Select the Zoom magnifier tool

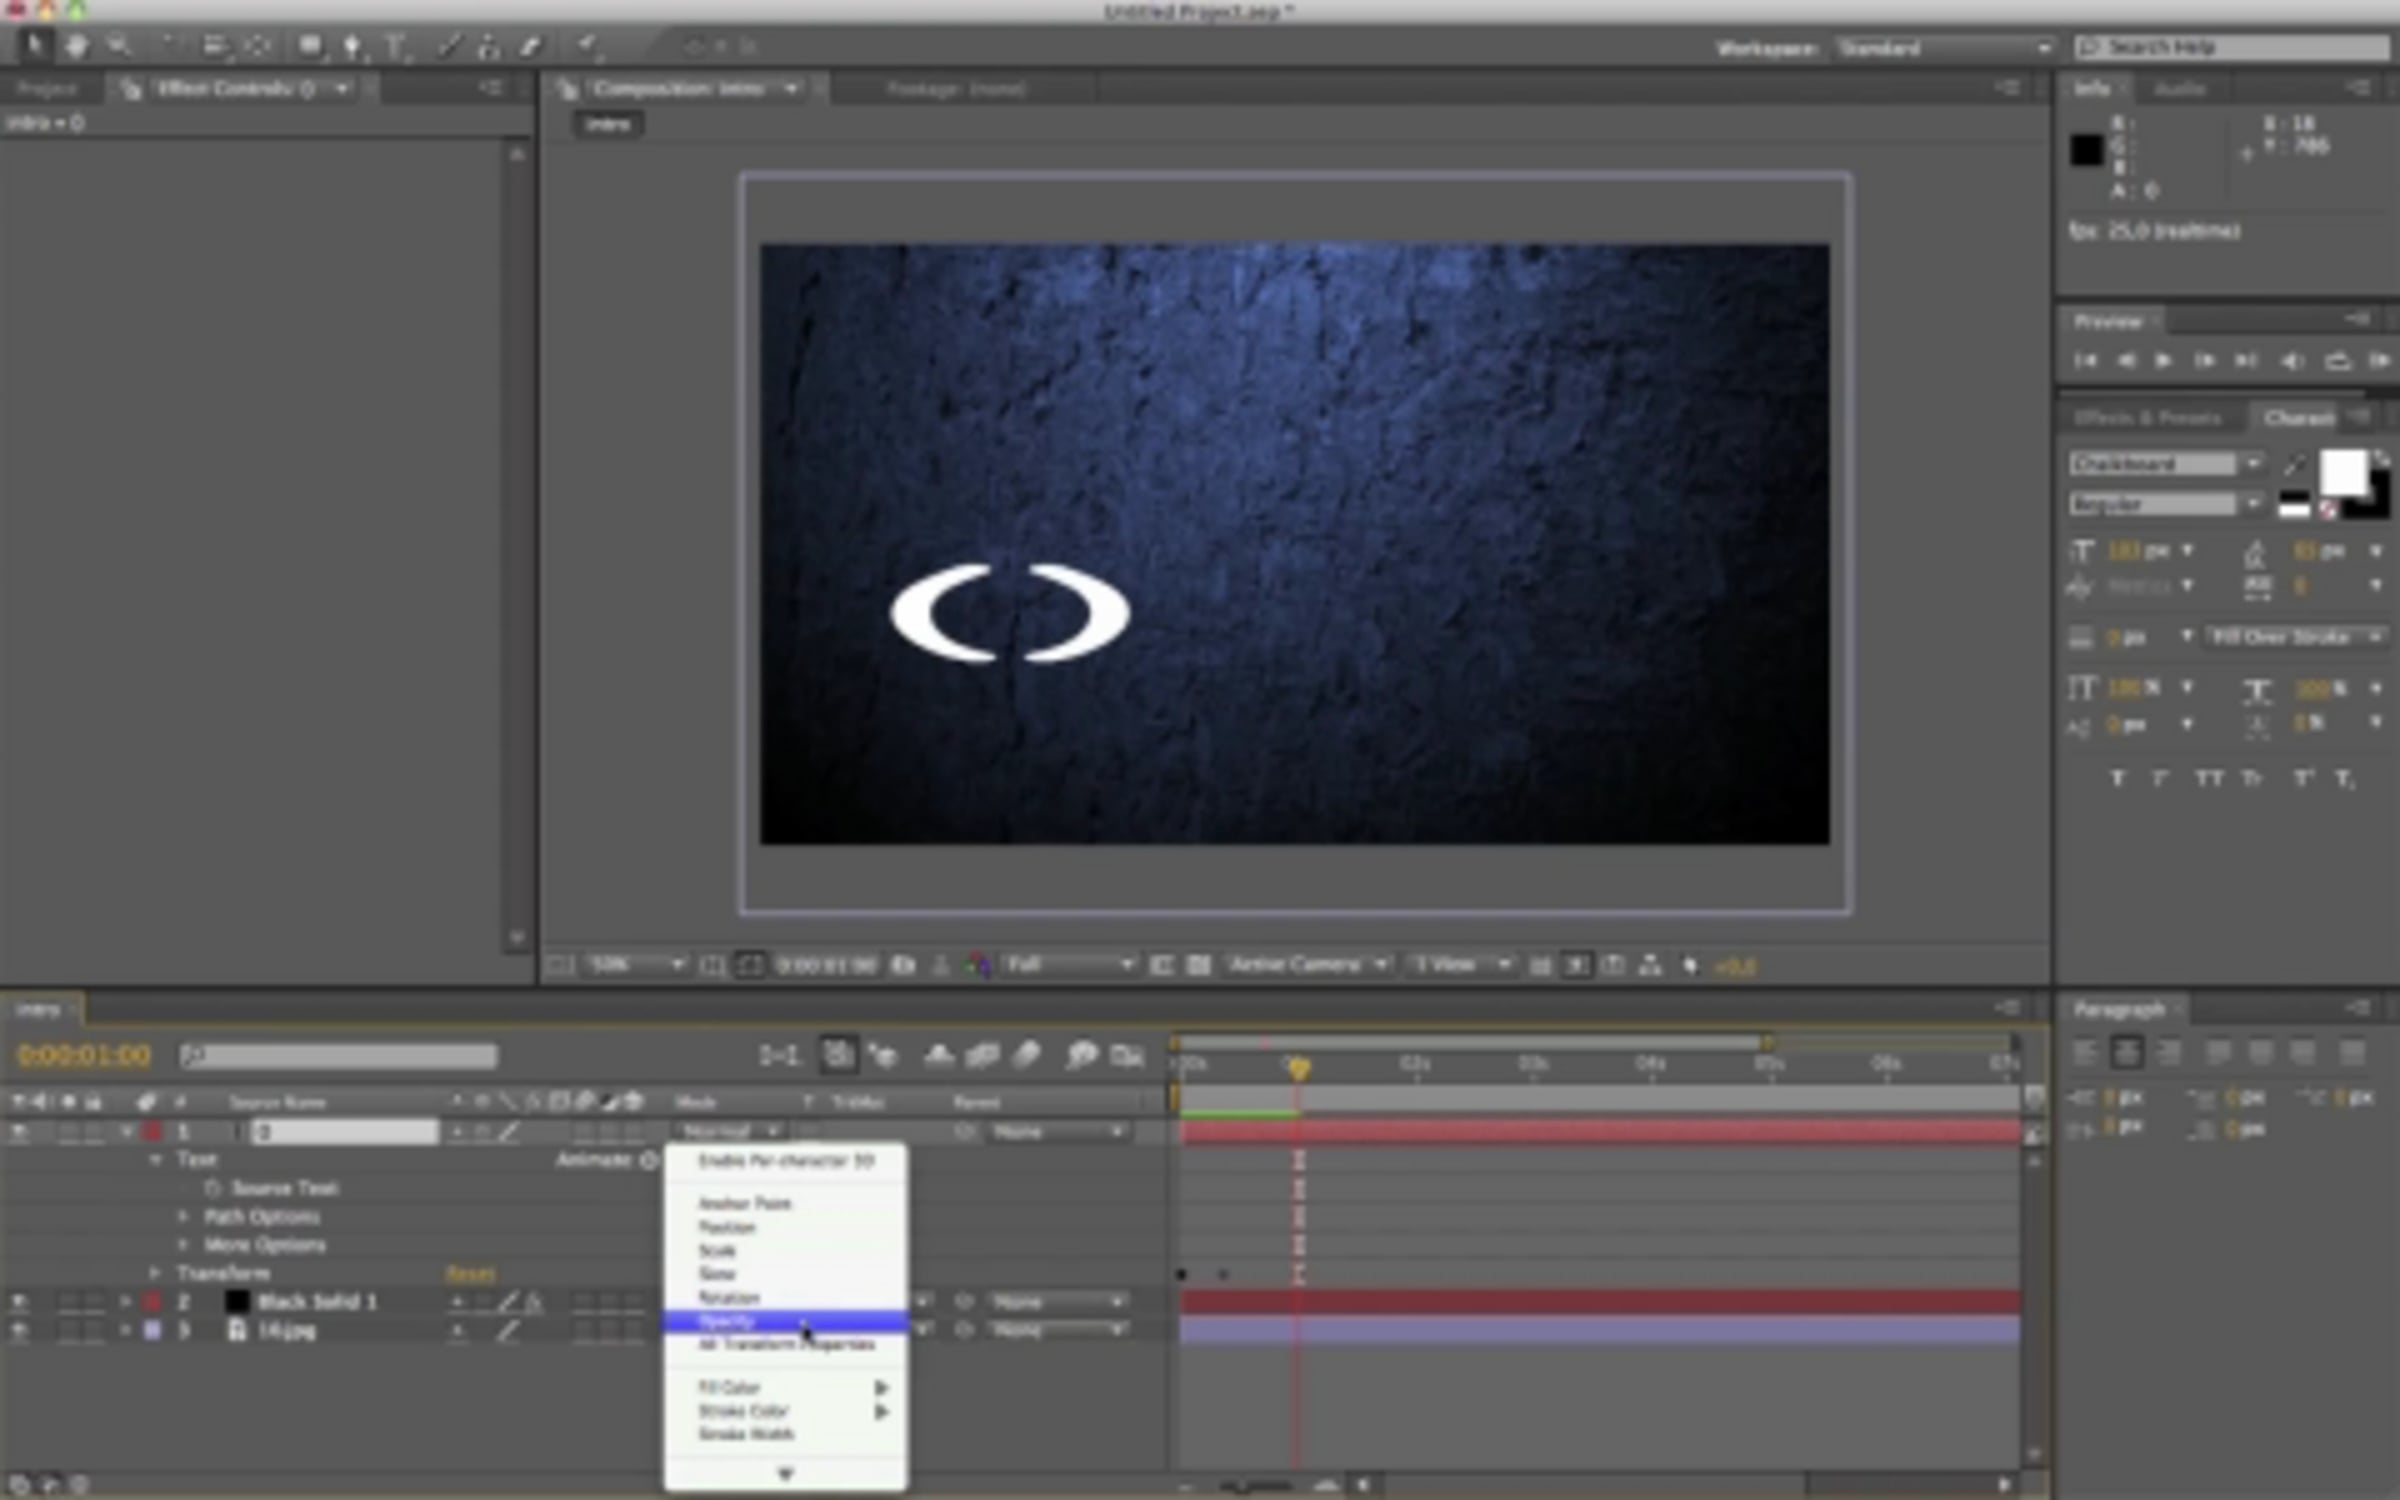pos(120,45)
